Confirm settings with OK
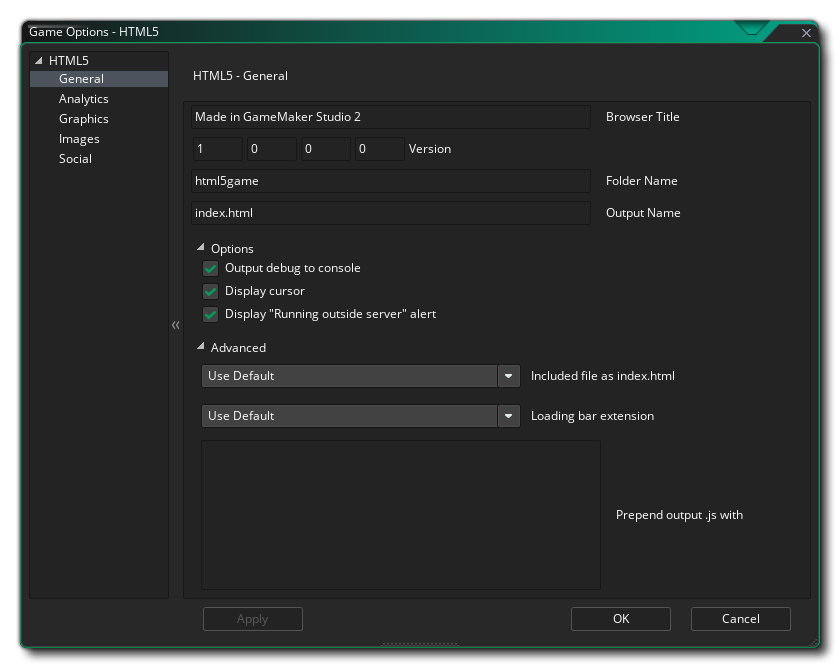The width and height of the screenshot is (840, 668). tap(620, 618)
